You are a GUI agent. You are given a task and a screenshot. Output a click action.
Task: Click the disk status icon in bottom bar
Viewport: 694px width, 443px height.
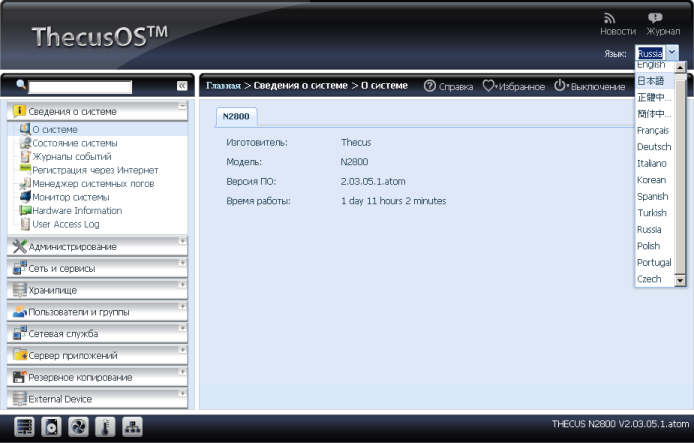pyautogui.click(x=51, y=427)
